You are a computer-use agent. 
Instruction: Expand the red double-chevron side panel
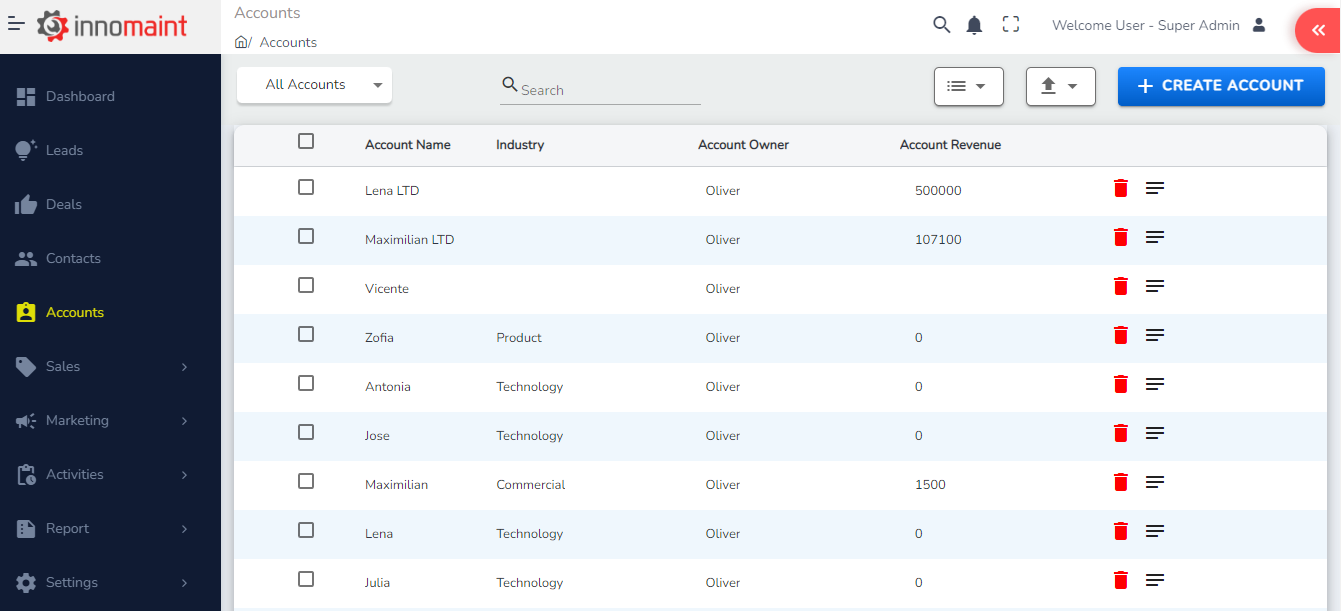(x=1317, y=30)
